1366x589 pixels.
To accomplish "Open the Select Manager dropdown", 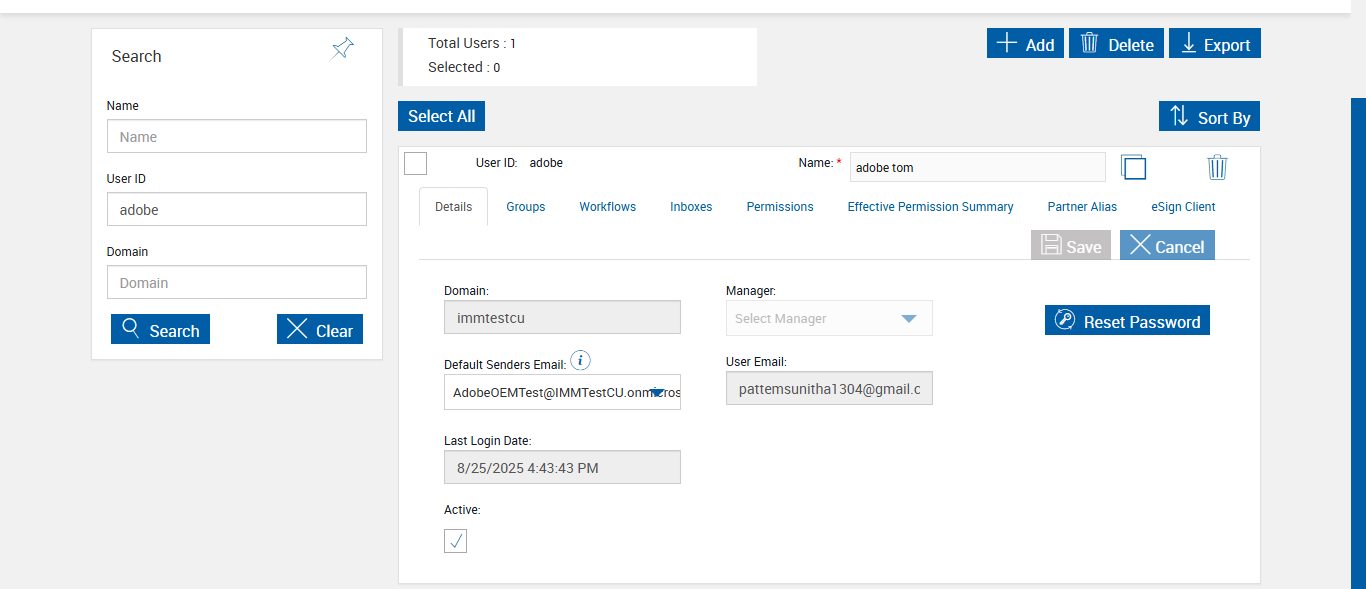I will pos(829,319).
